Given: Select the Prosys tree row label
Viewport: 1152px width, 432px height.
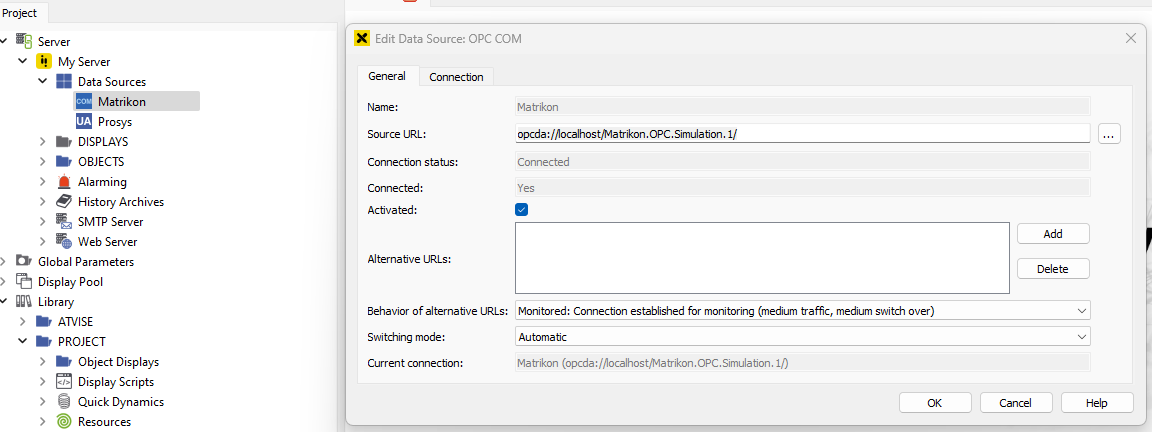Looking at the screenshot, I should (115, 122).
